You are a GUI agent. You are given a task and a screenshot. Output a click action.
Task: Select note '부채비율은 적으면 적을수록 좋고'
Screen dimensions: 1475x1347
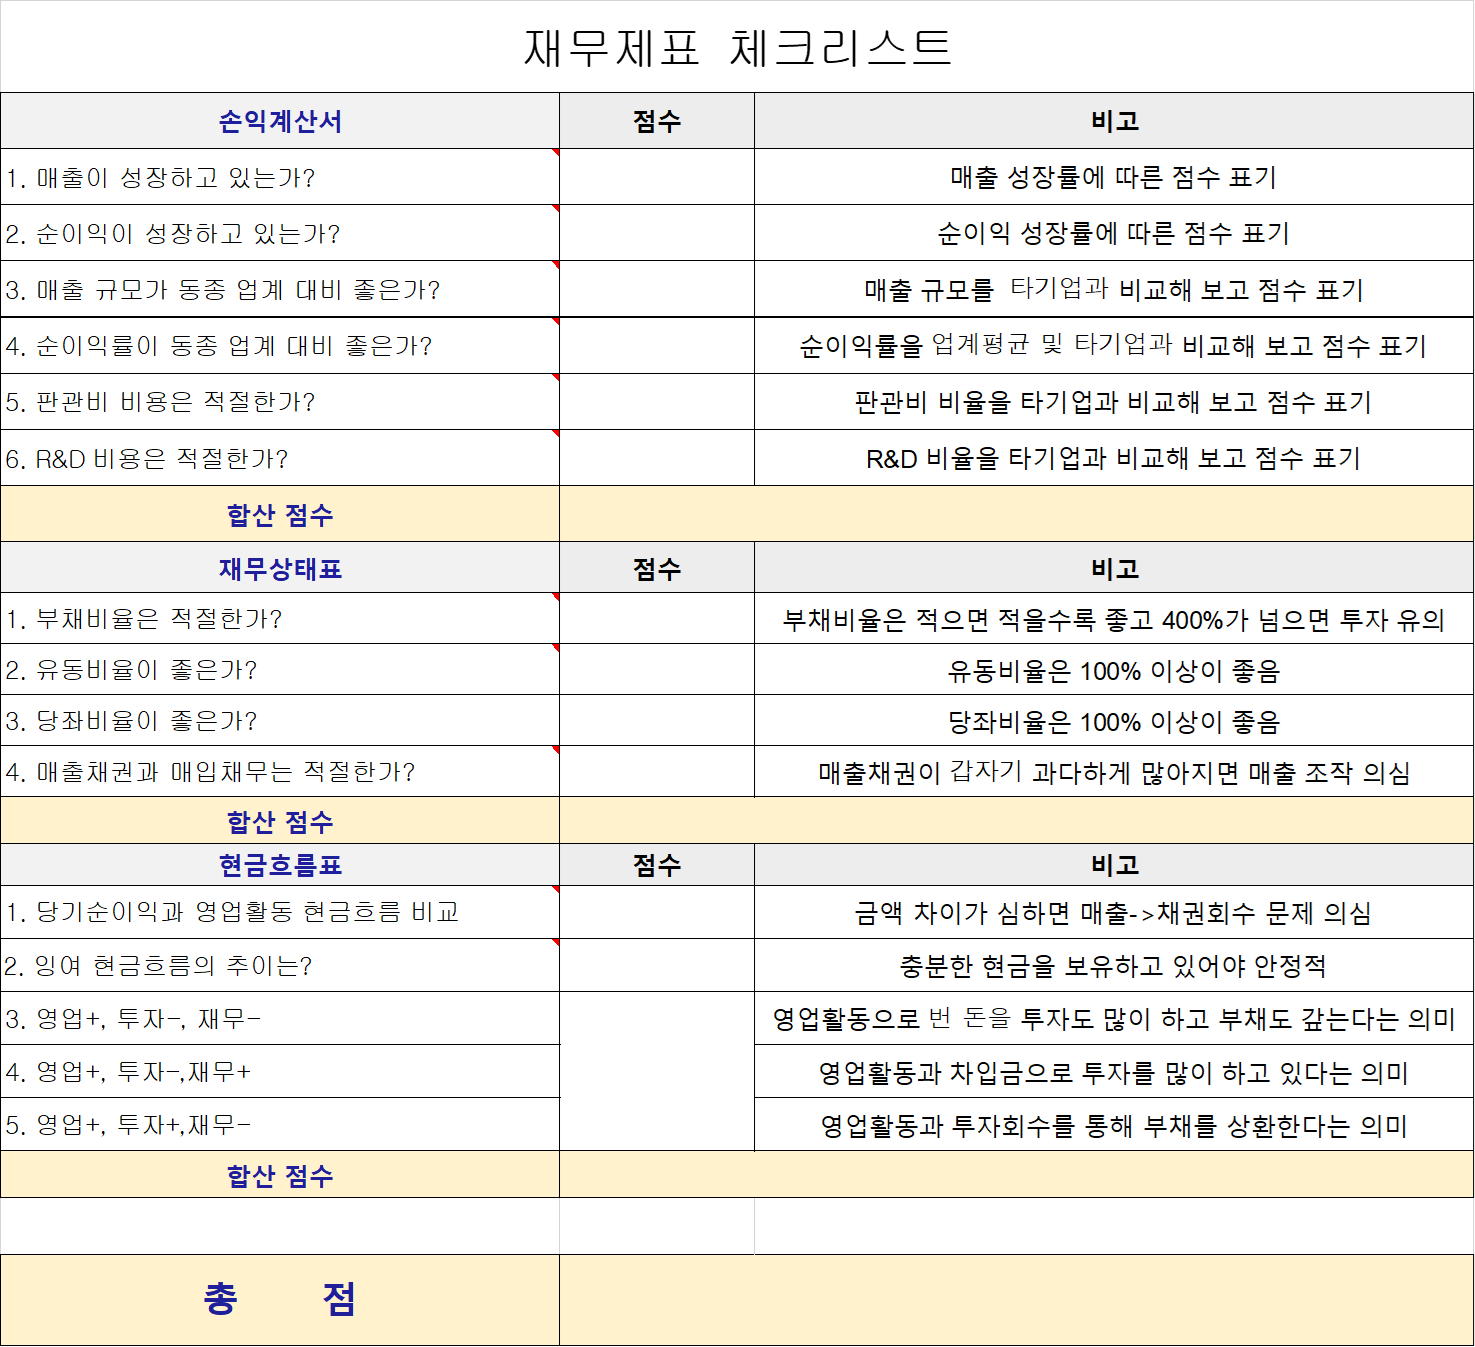click(1114, 619)
